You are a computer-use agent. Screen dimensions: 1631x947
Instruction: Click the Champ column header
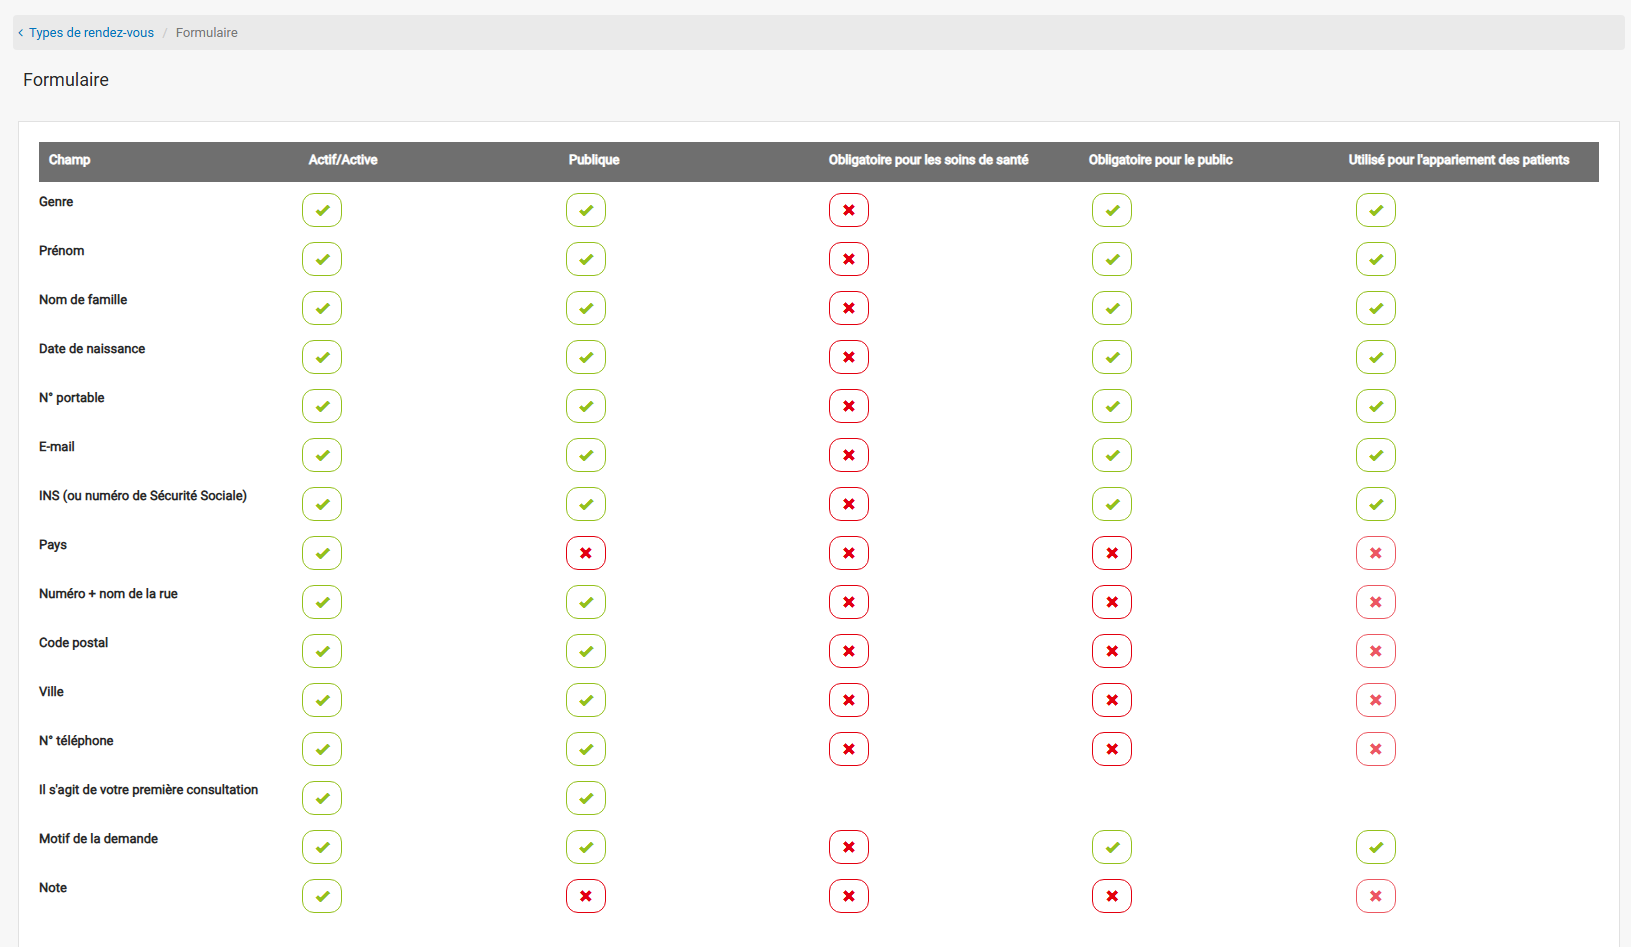coord(69,160)
